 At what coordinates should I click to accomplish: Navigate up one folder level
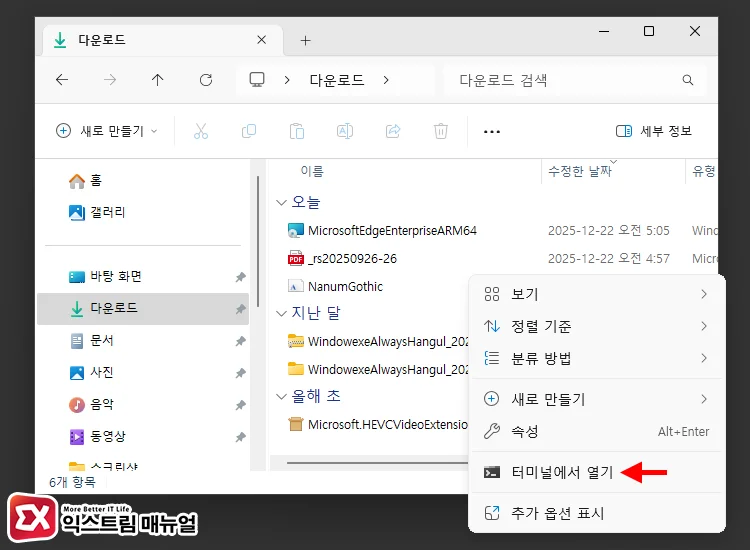(x=157, y=80)
